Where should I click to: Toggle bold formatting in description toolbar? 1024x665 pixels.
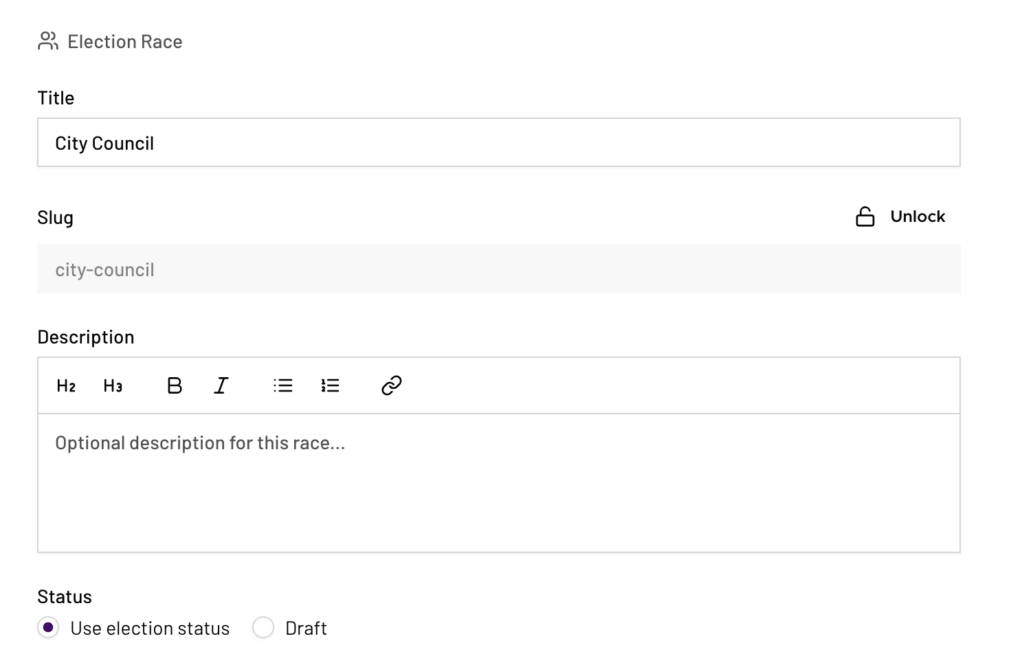pyautogui.click(x=174, y=386)
